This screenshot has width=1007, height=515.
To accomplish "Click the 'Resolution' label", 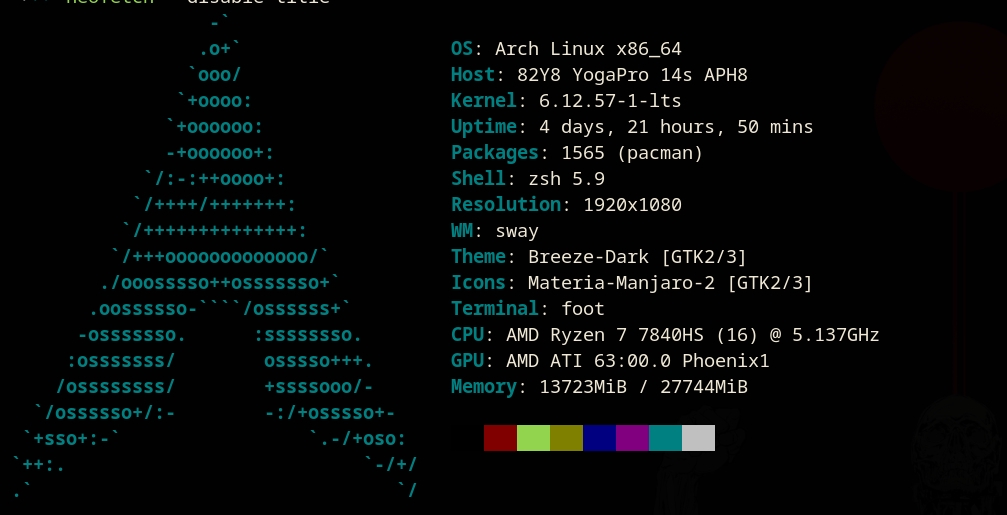I will [x=506, y=205].
